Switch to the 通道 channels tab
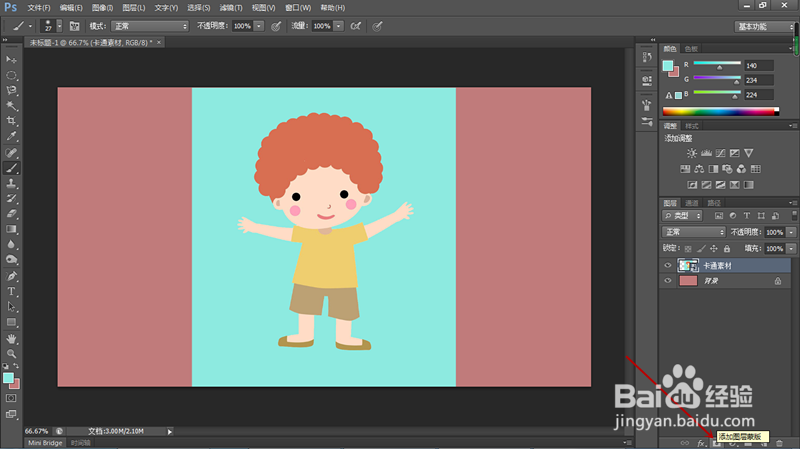This screenshot has width=800, height=449. [x=692, y=203]
